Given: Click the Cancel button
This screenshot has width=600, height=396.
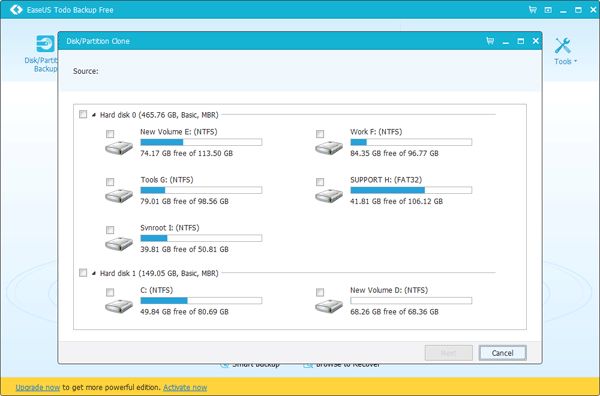Looking at the screenshot, I should (x=502, y=353).
